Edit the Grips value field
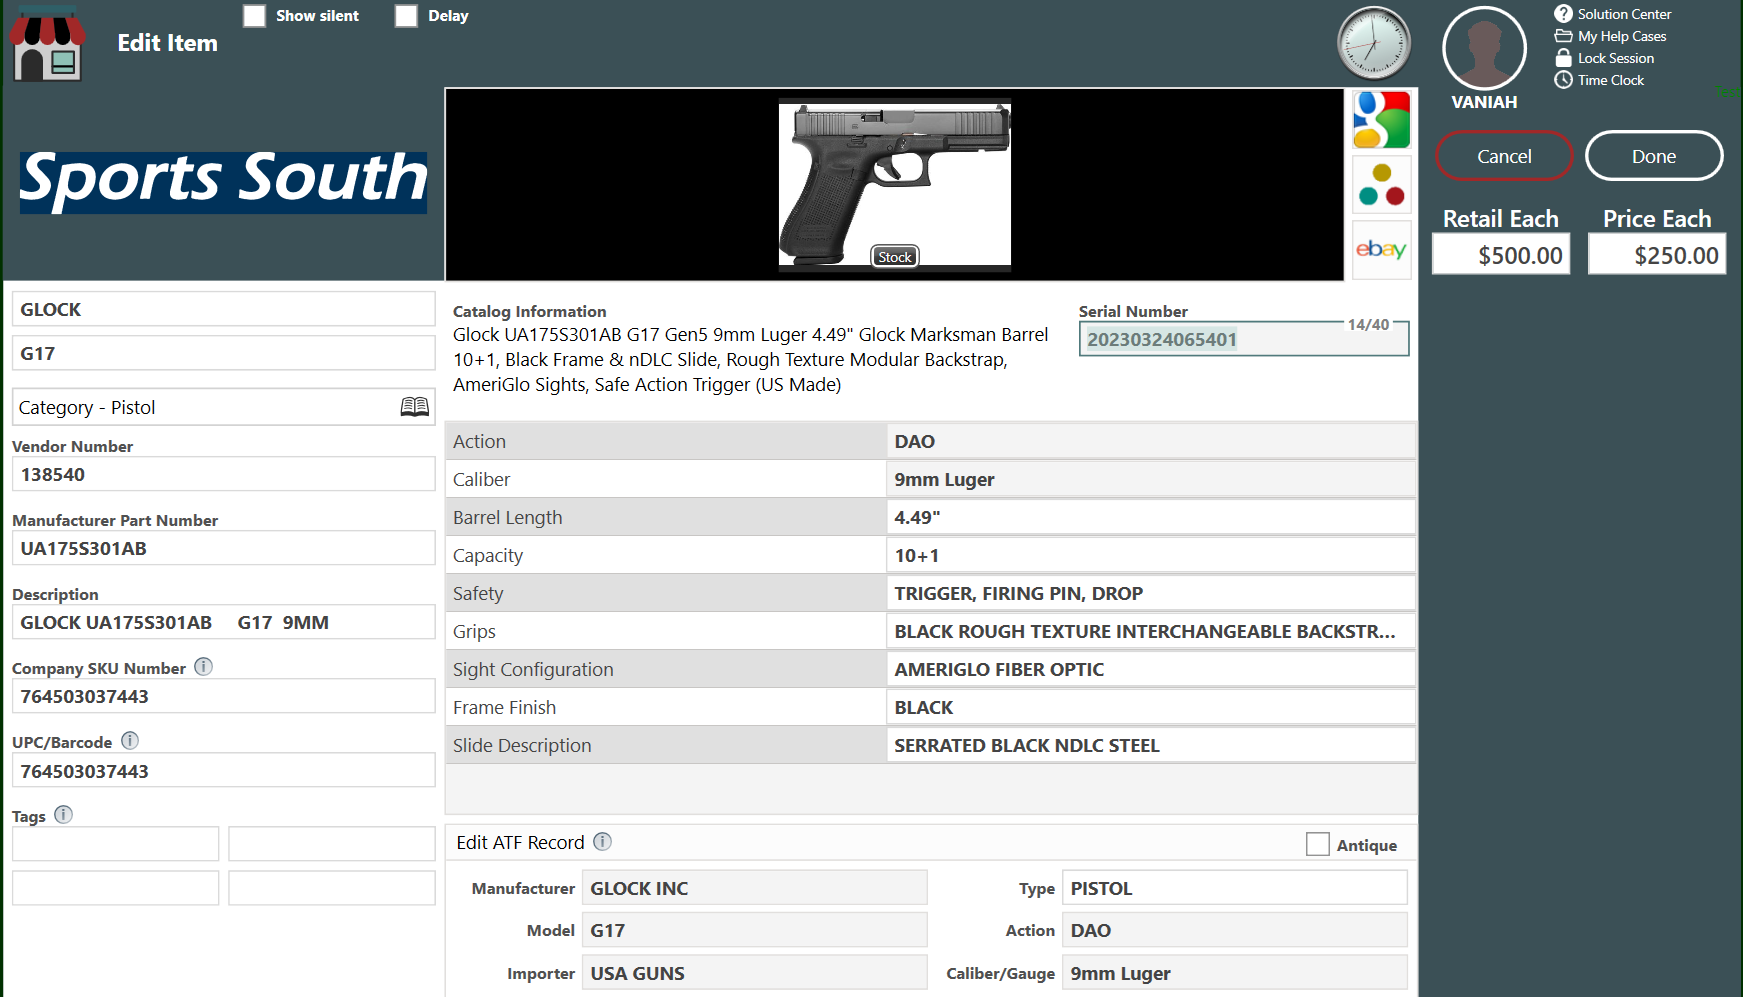The height and width of the screenshot is (997, 1743). 1150,631
